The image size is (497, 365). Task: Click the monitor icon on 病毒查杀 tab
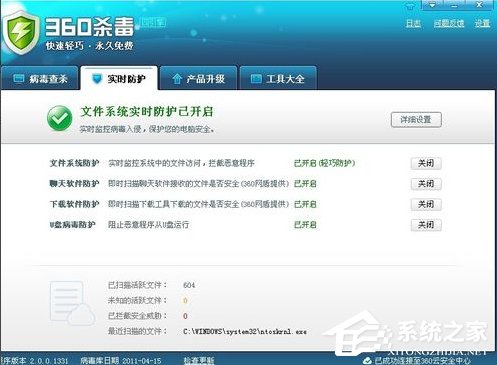click(19, 79)
